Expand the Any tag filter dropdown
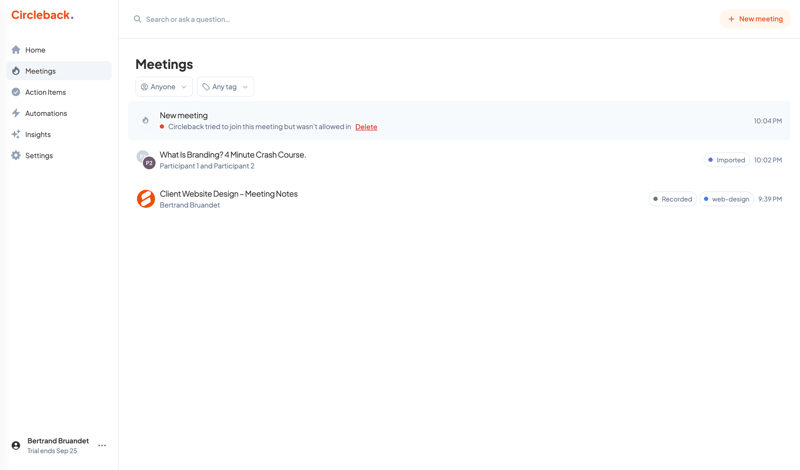The image size is (800, 470). point(226,87)
